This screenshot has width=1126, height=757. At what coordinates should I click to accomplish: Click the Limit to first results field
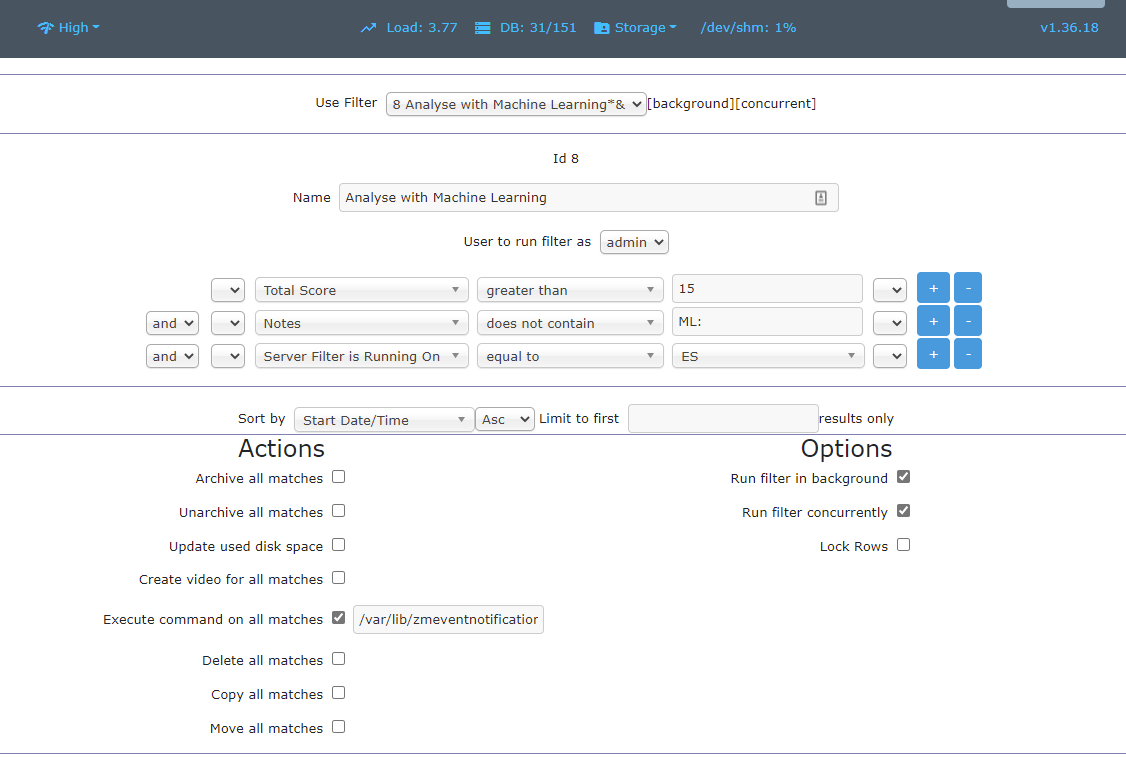pos(723,419)
